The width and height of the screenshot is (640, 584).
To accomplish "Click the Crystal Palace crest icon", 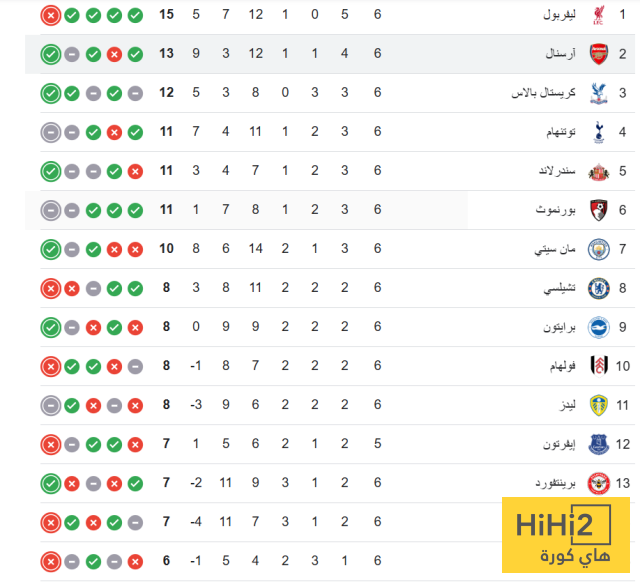I will (599, 93).
